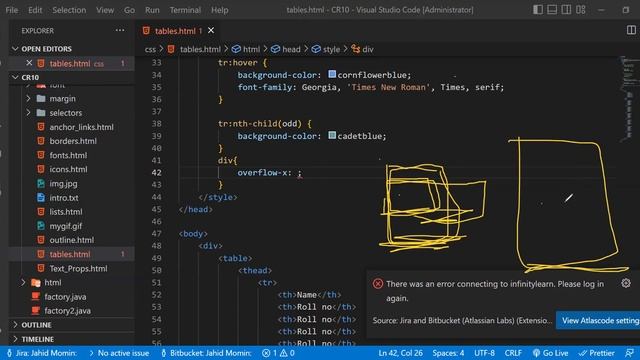Open anchor_links.html file
Viewport: 640px width, 360px height.
pos(81,127)
